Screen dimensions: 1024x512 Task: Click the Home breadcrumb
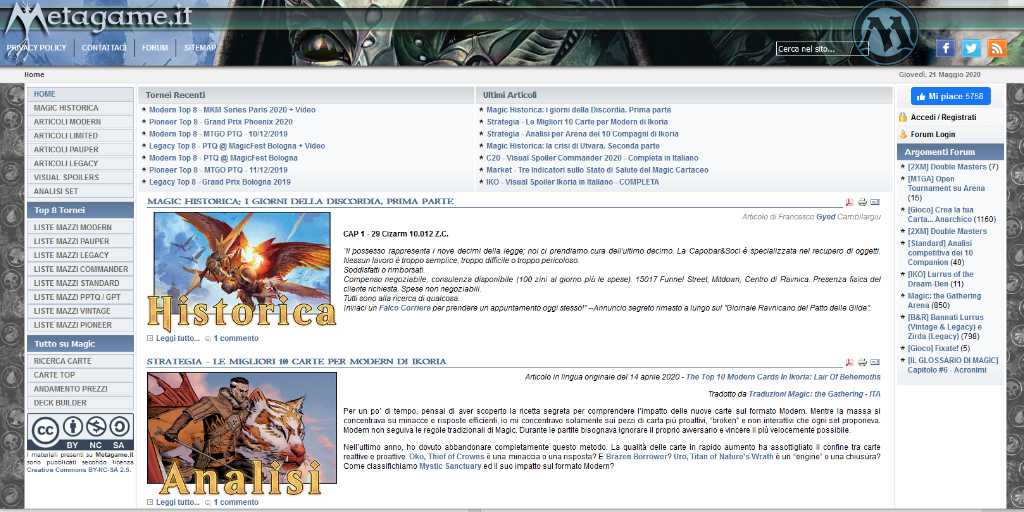(35, 75)
